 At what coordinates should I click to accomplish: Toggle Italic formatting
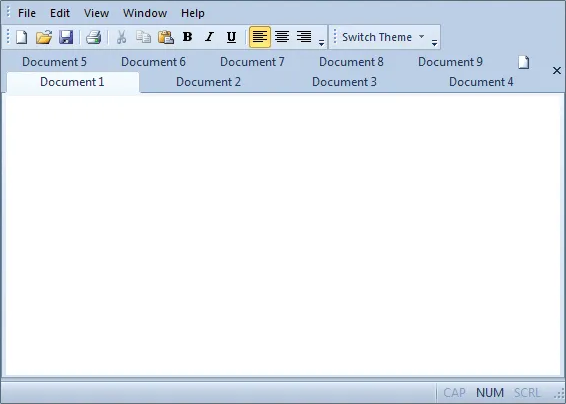[x=209, y=37]
